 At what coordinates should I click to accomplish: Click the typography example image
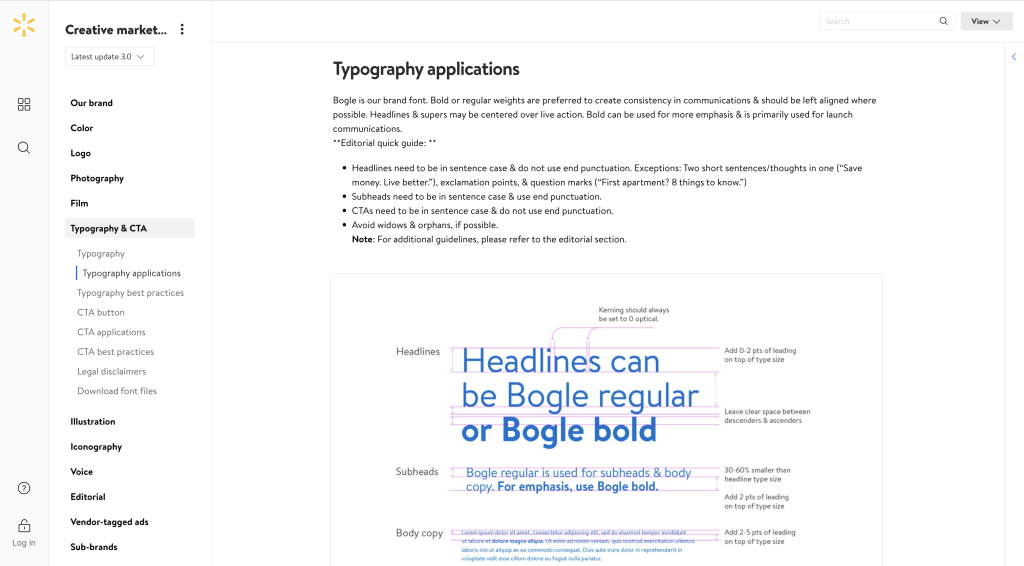click(606, 420)
